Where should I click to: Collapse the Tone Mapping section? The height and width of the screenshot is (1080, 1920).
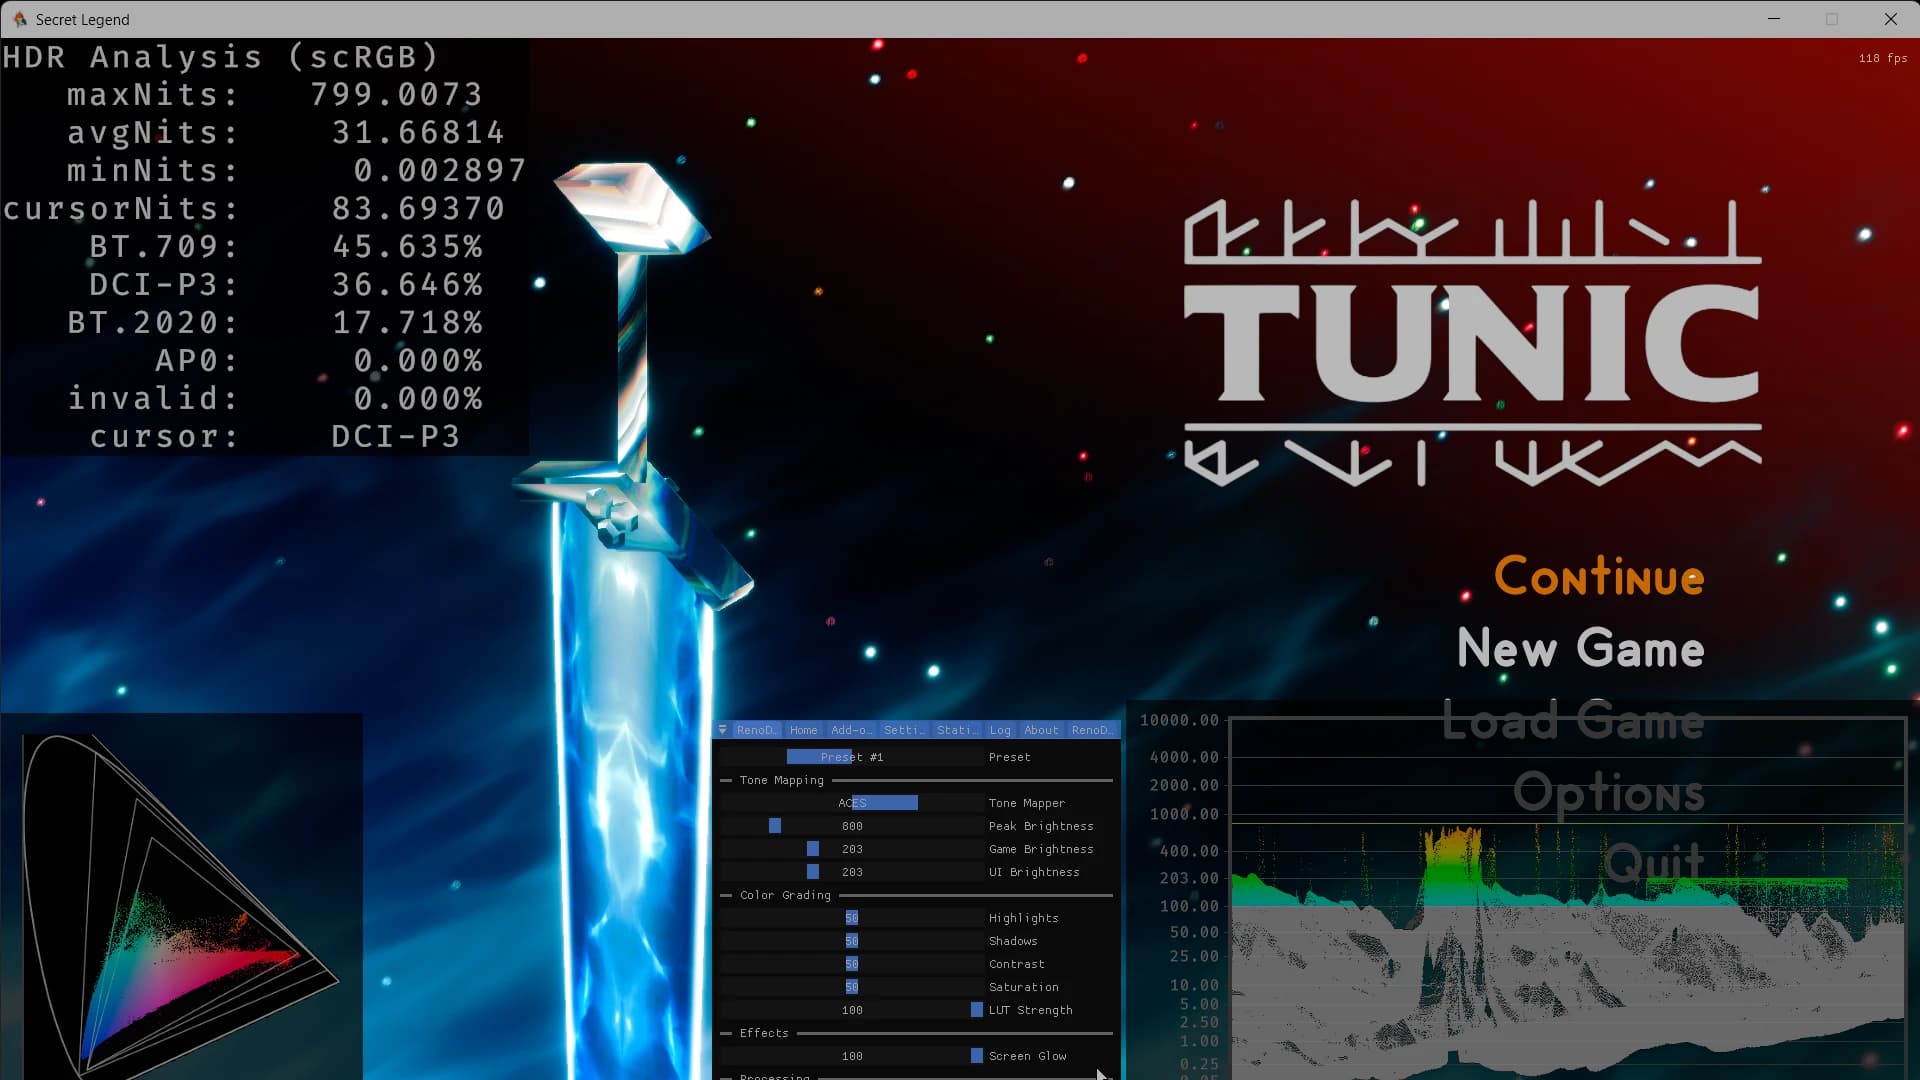(781, 780)
